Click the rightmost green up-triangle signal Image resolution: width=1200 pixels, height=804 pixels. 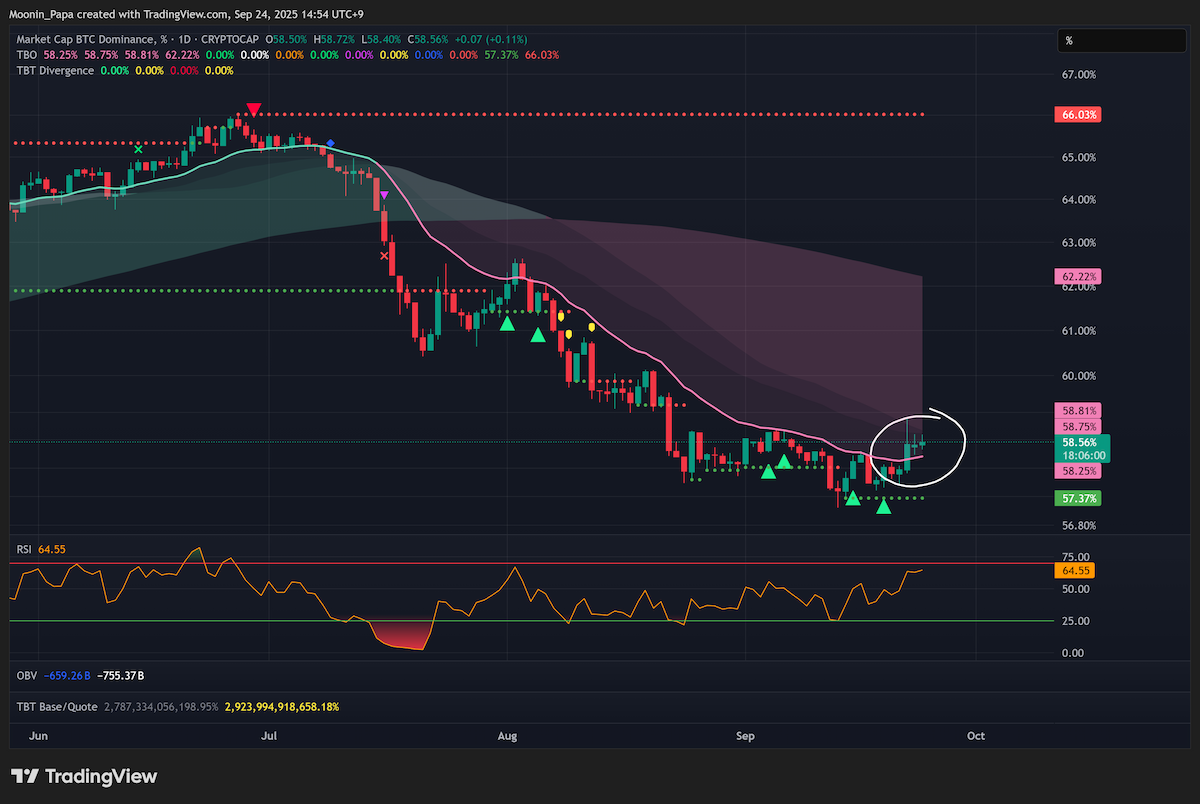pyautogui.click(x=884, y=508)
